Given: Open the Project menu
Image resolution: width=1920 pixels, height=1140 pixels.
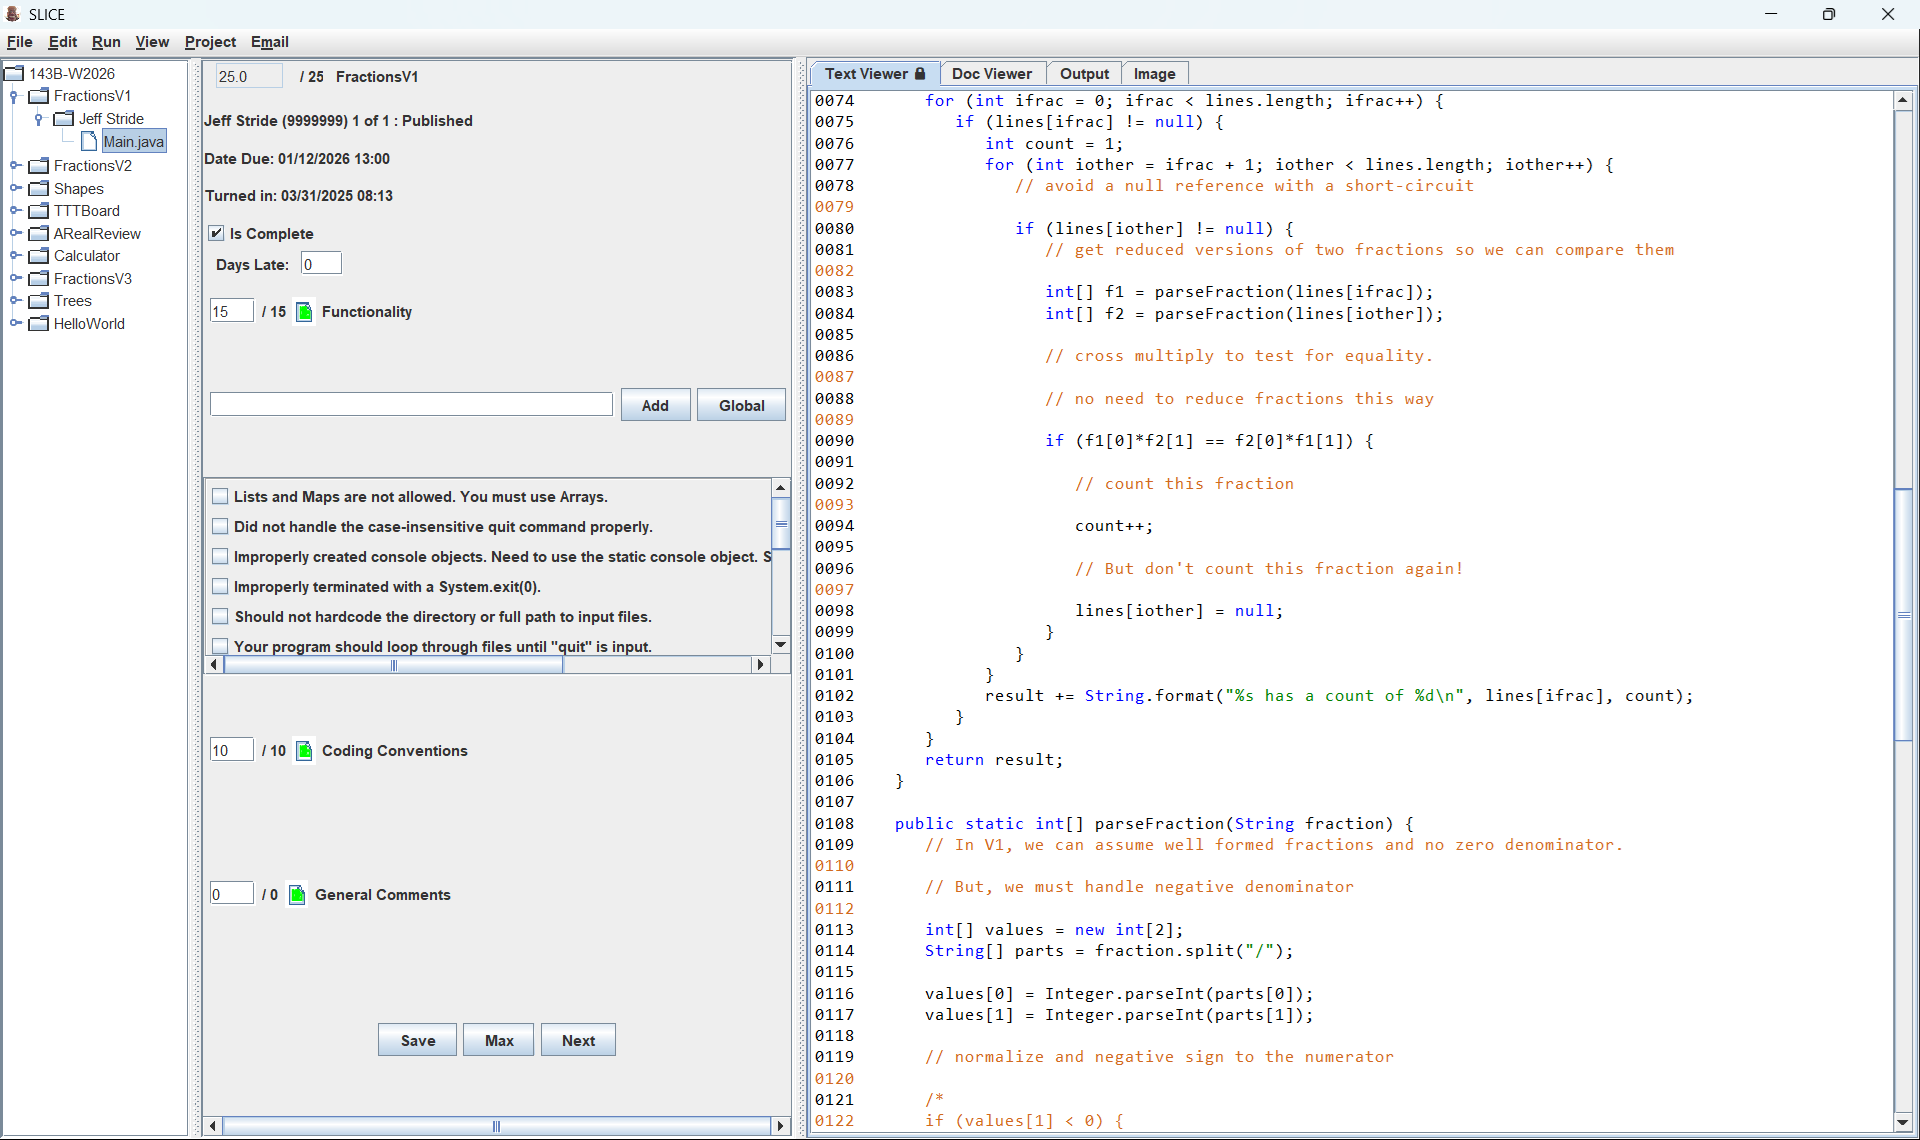Looking at the screenshot, I should pyautogui.click(x=210, y=42).
